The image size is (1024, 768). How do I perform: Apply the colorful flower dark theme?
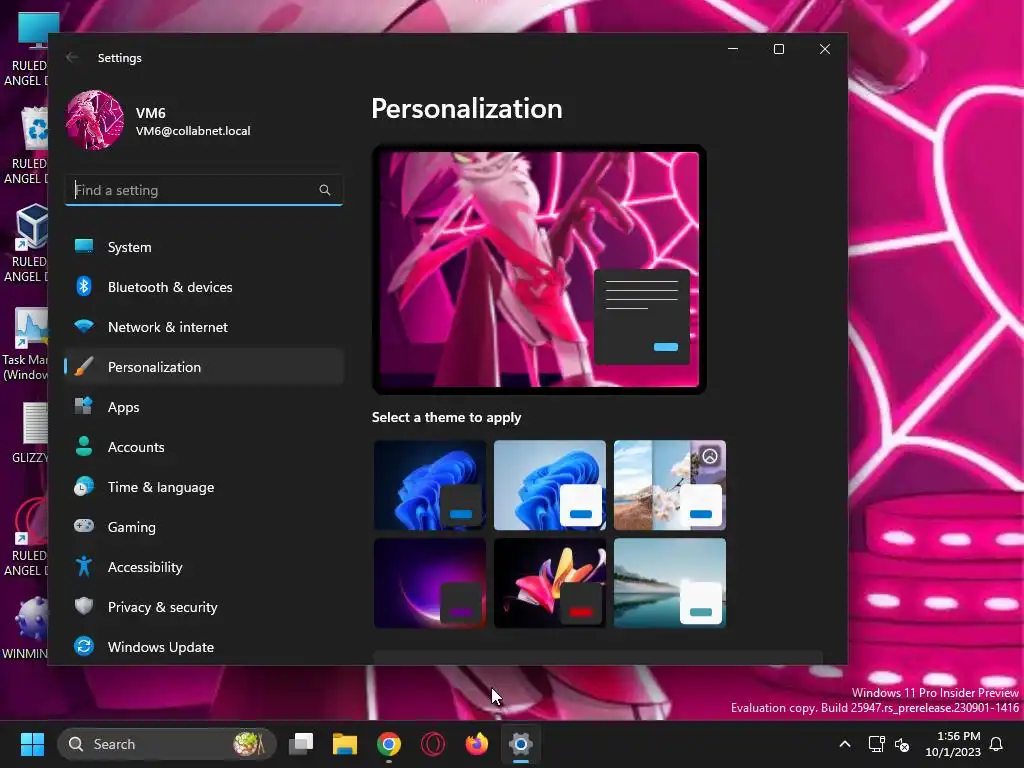(x=550, y=583)
